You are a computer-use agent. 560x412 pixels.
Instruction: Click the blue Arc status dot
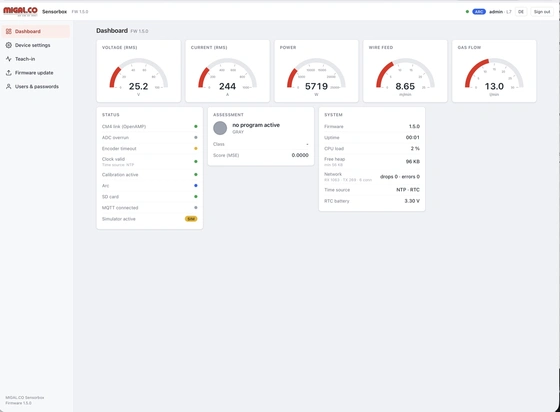(196, 186)
